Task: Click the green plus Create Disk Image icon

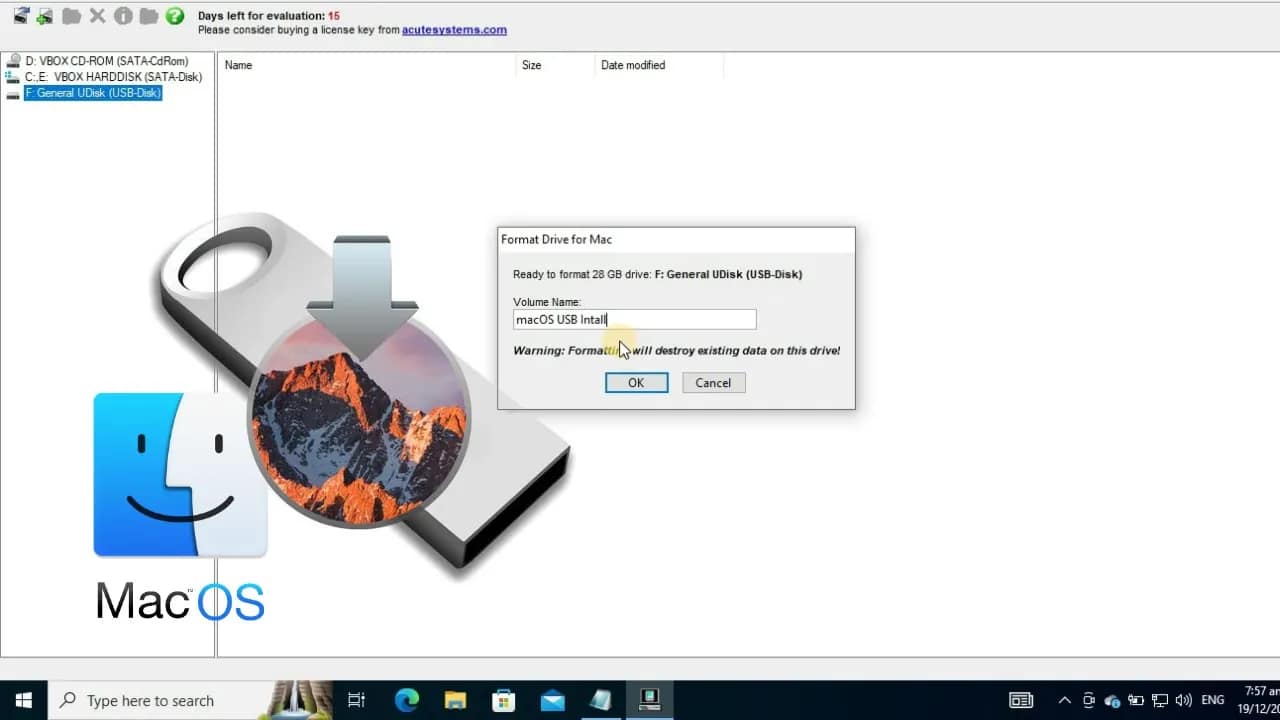Action: coord(44,16)
